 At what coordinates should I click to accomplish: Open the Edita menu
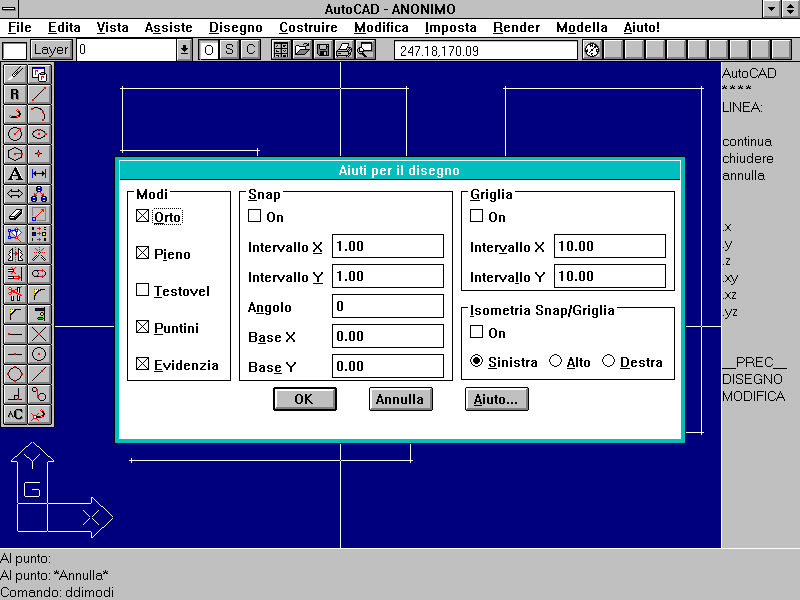tap(64, 27)
